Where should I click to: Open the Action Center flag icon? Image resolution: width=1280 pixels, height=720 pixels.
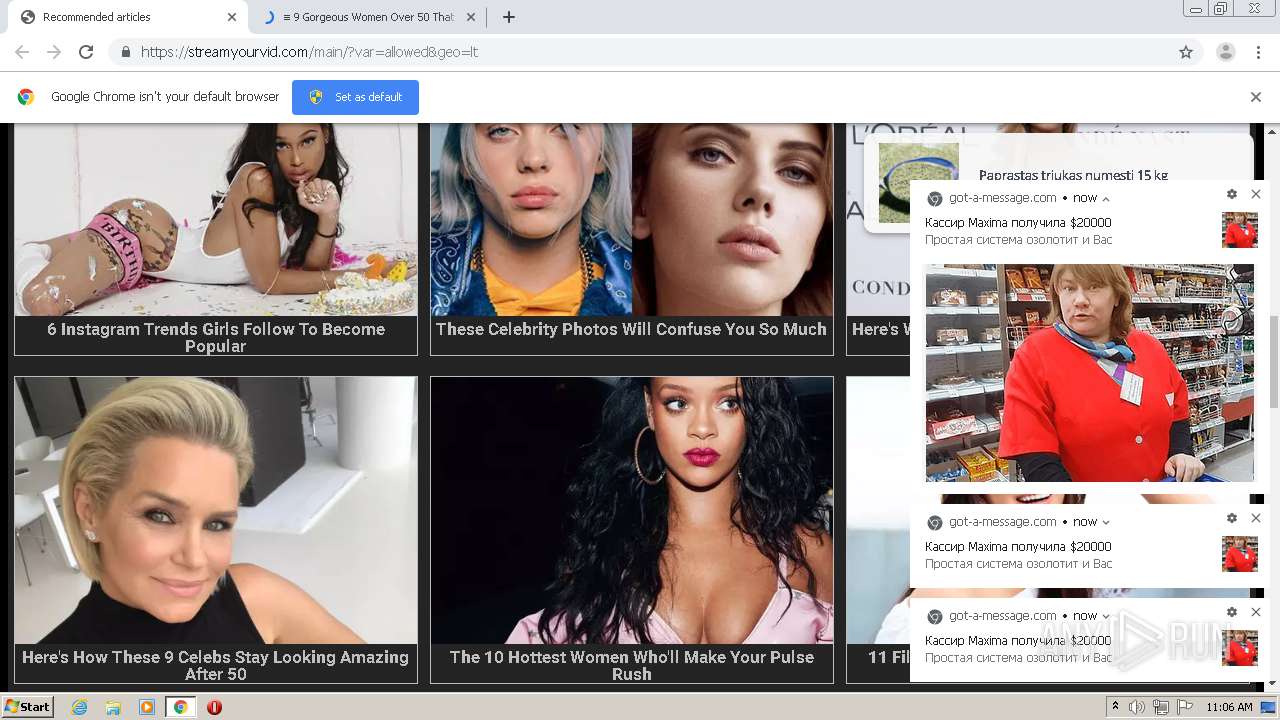point(1185,707)
